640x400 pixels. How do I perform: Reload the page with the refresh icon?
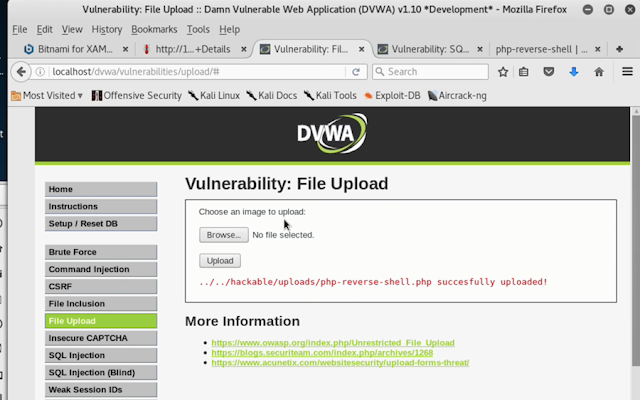[x=356, y=72]
